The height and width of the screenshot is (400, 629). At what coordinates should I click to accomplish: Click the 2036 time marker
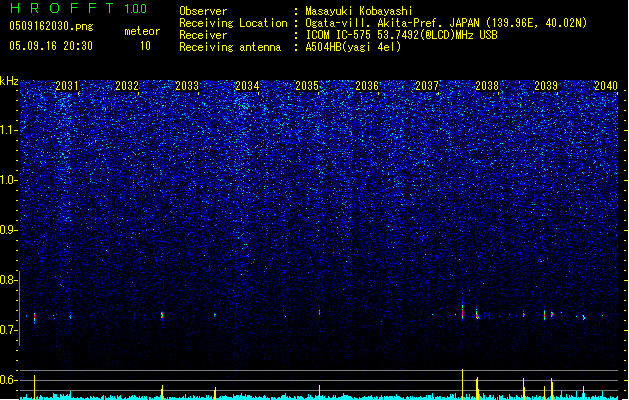[367, 85]
